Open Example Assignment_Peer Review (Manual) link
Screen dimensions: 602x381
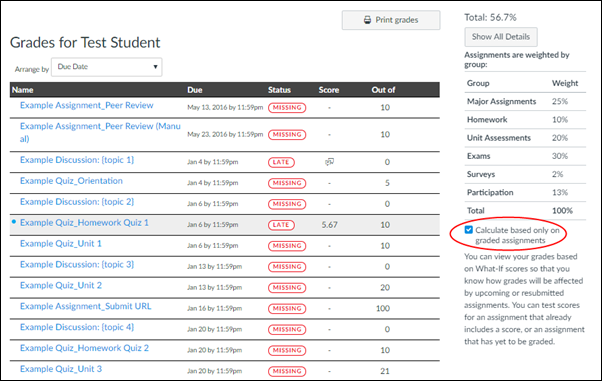[100, 132]
